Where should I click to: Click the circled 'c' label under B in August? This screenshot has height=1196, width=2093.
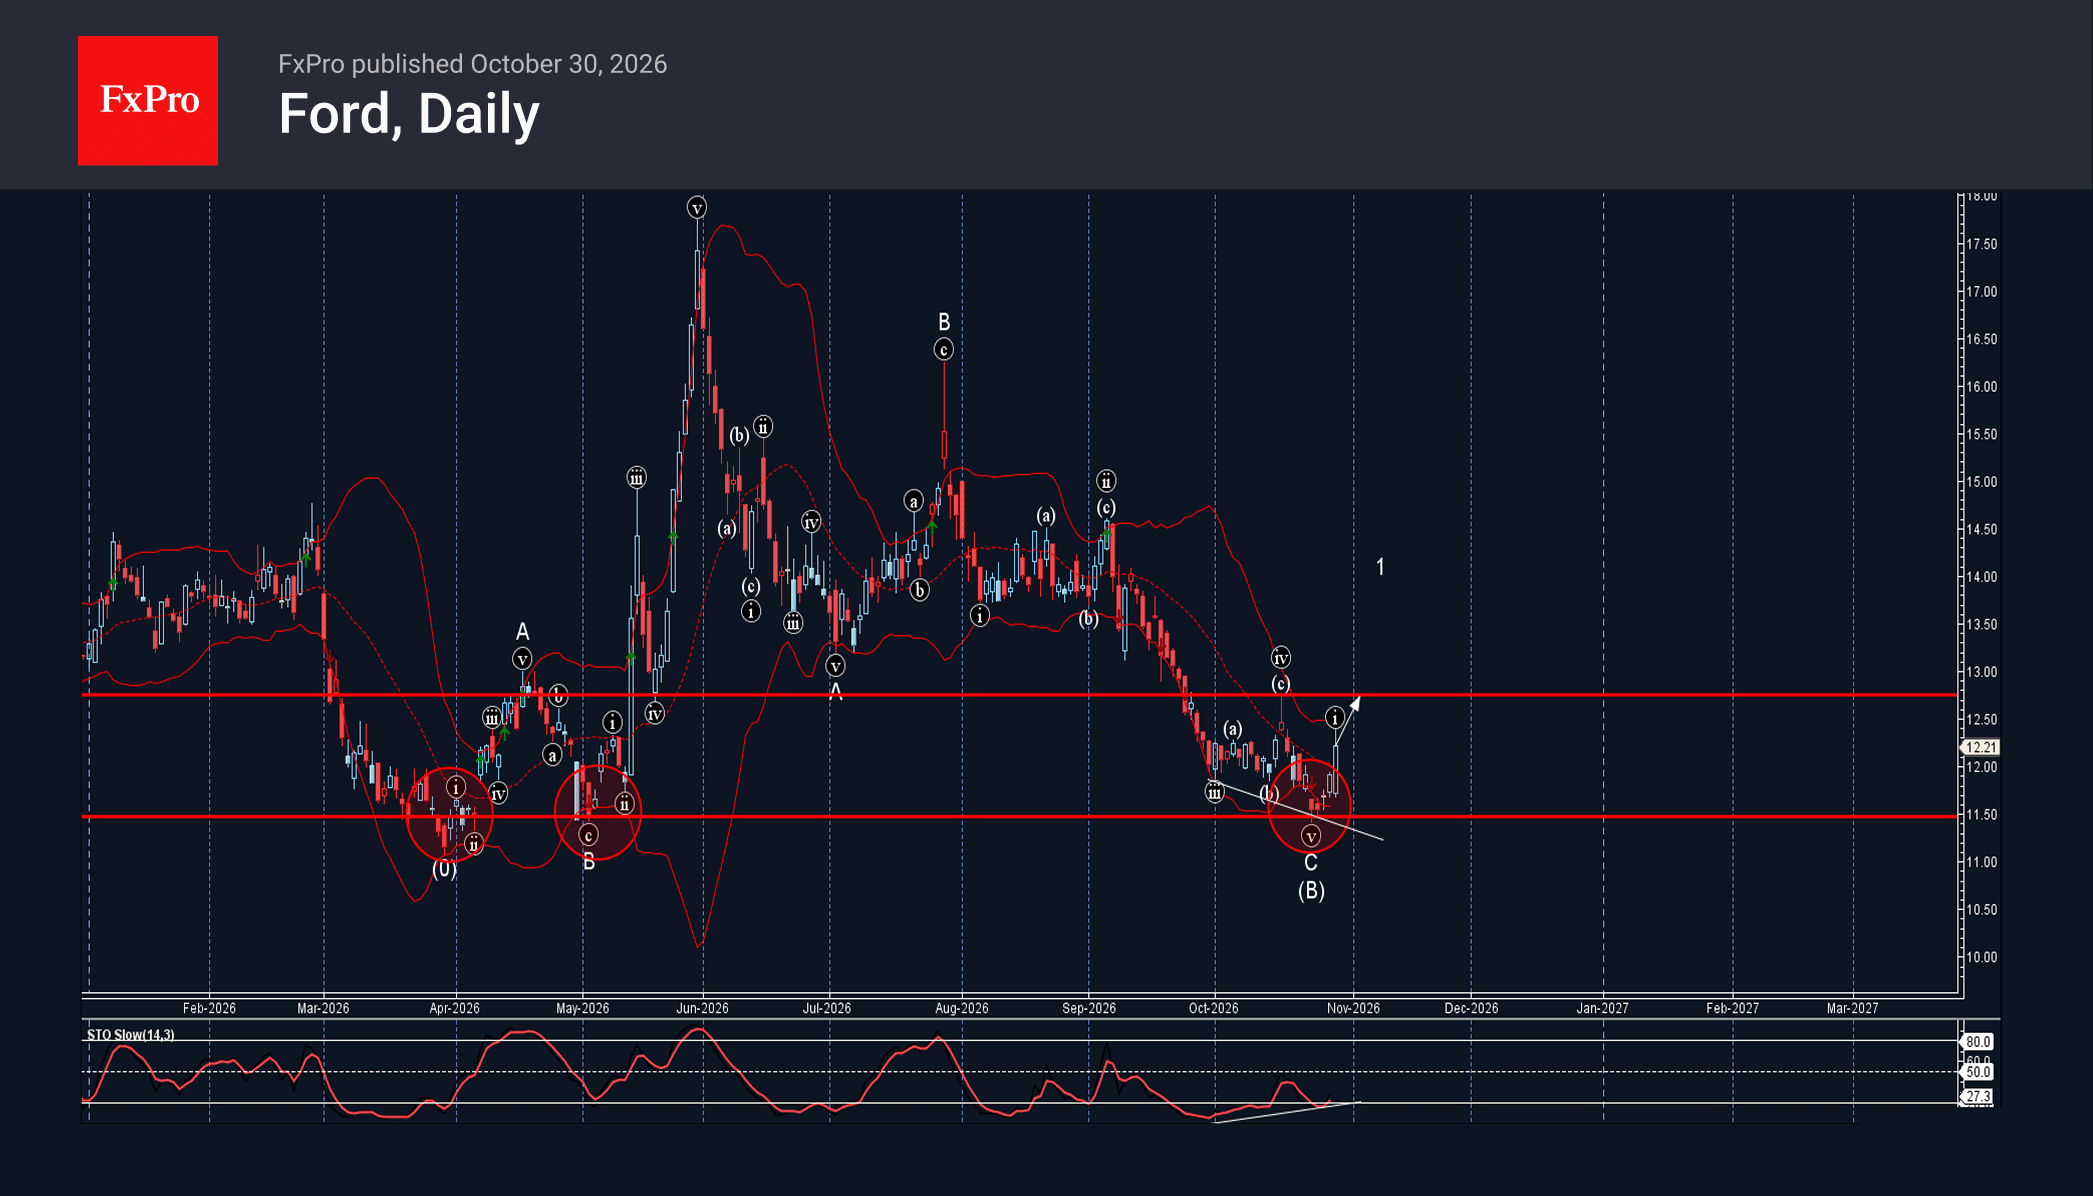[x=943, y=350]
